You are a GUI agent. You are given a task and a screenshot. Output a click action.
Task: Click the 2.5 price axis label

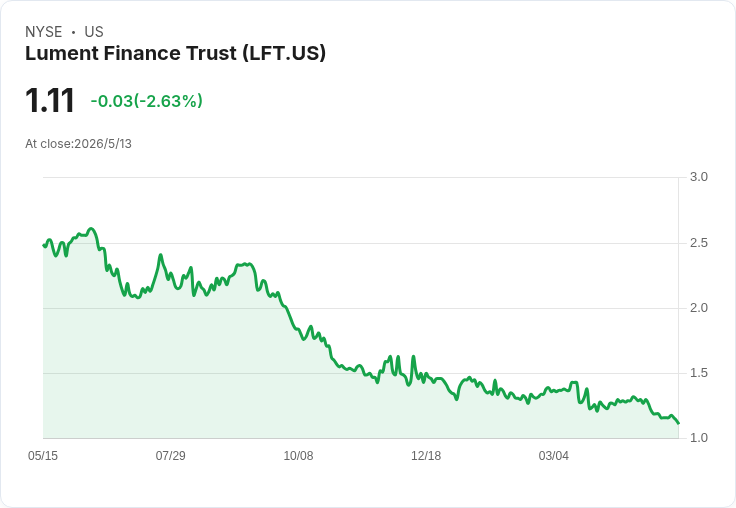point(698,243)
